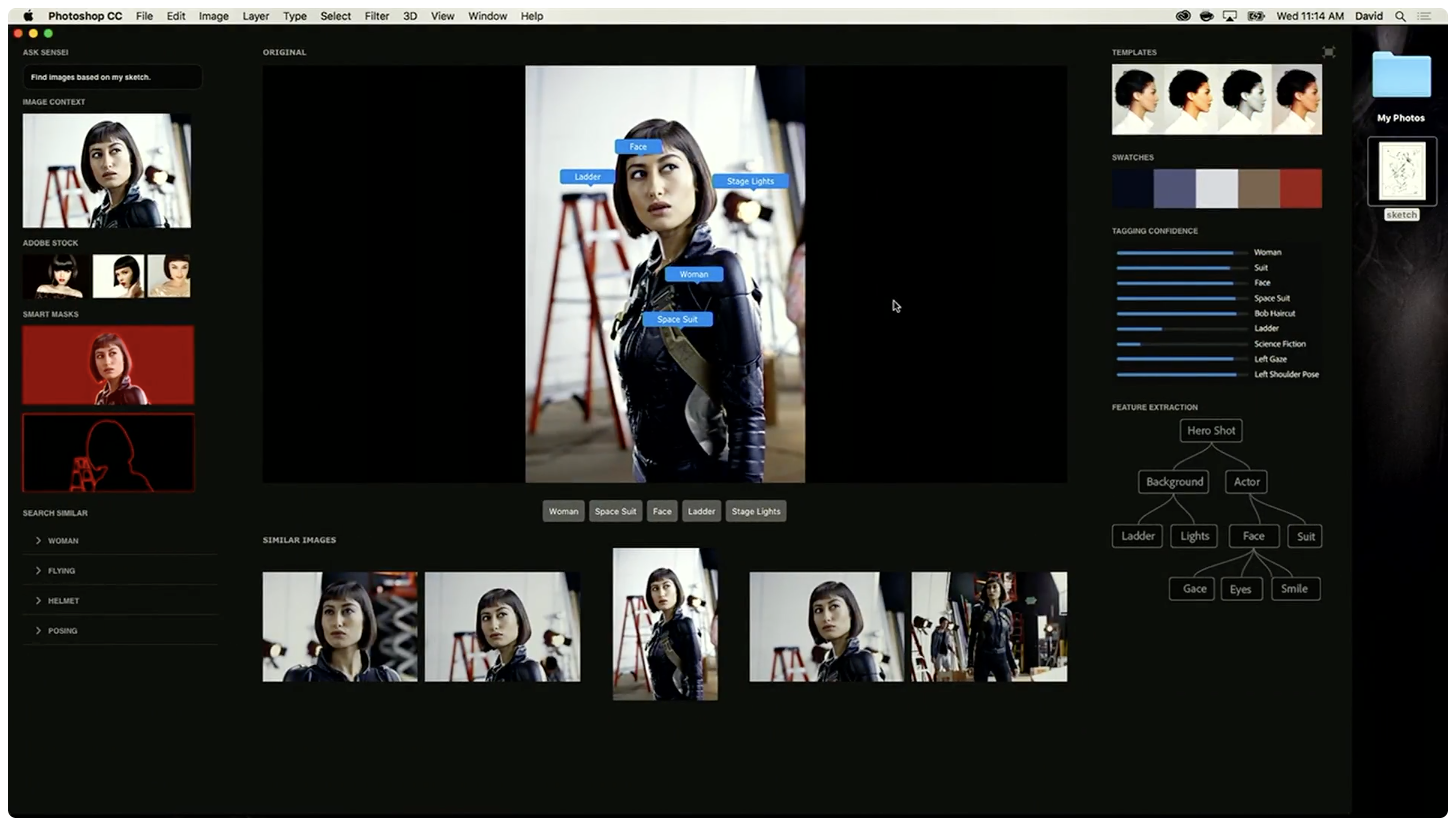Click the blue Space Suit label on photo

coord(677,319)
